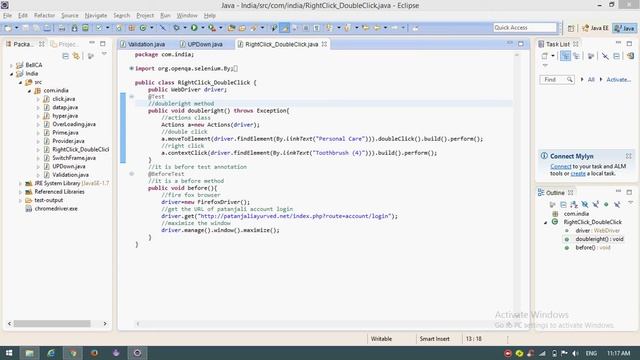Click the Activate... link in the Task List

pyautogui.click(x=618, y=80)
